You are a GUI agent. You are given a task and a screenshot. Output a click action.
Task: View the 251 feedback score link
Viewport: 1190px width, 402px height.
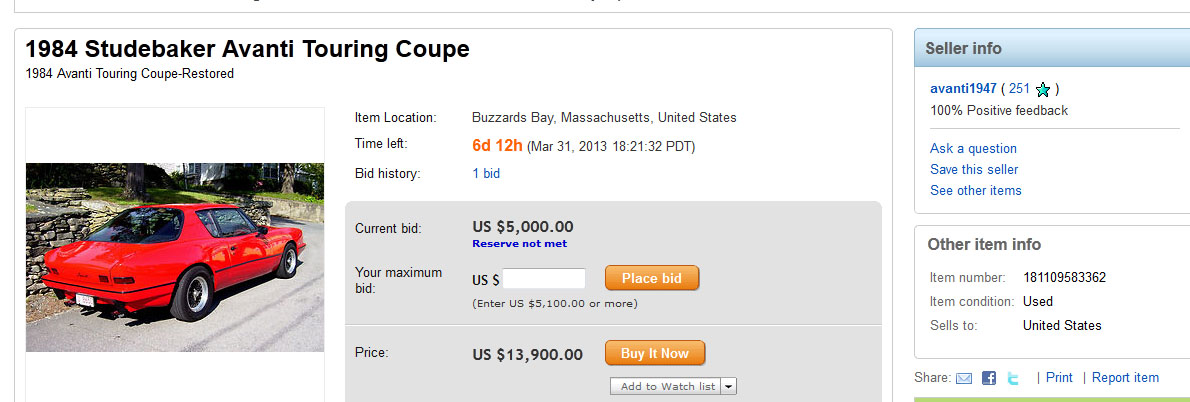pyautogui.click(x=1019, y=88)
